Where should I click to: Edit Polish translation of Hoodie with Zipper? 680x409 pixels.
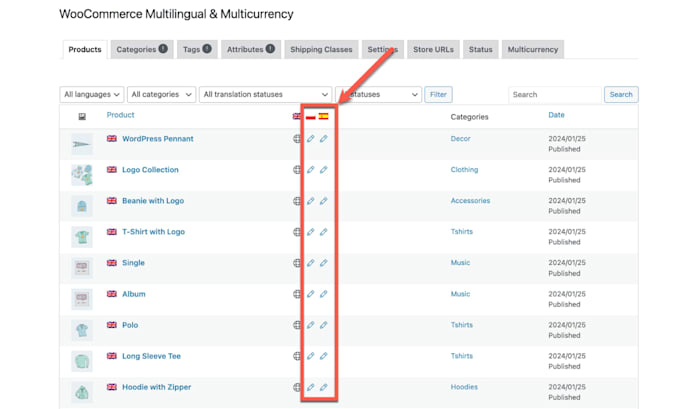(x=311, y=387)
